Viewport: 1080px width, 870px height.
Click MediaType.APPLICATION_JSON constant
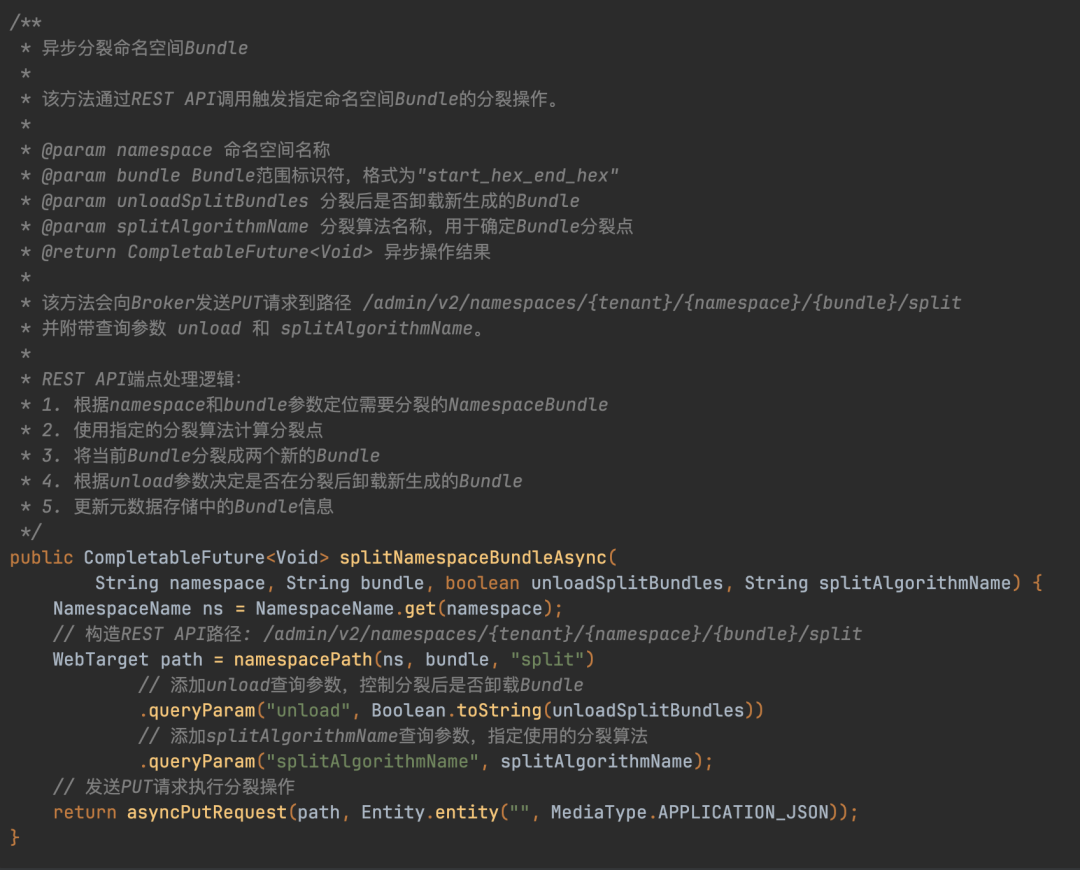click(x=689, y=812)
